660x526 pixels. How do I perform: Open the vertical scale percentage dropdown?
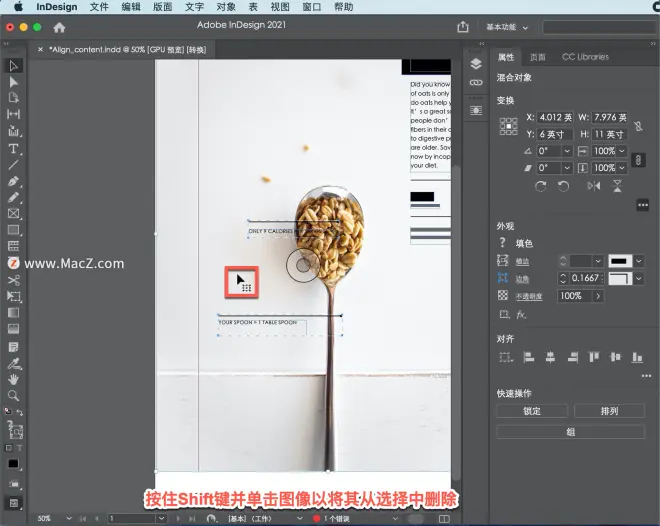(x=622, y=168)
